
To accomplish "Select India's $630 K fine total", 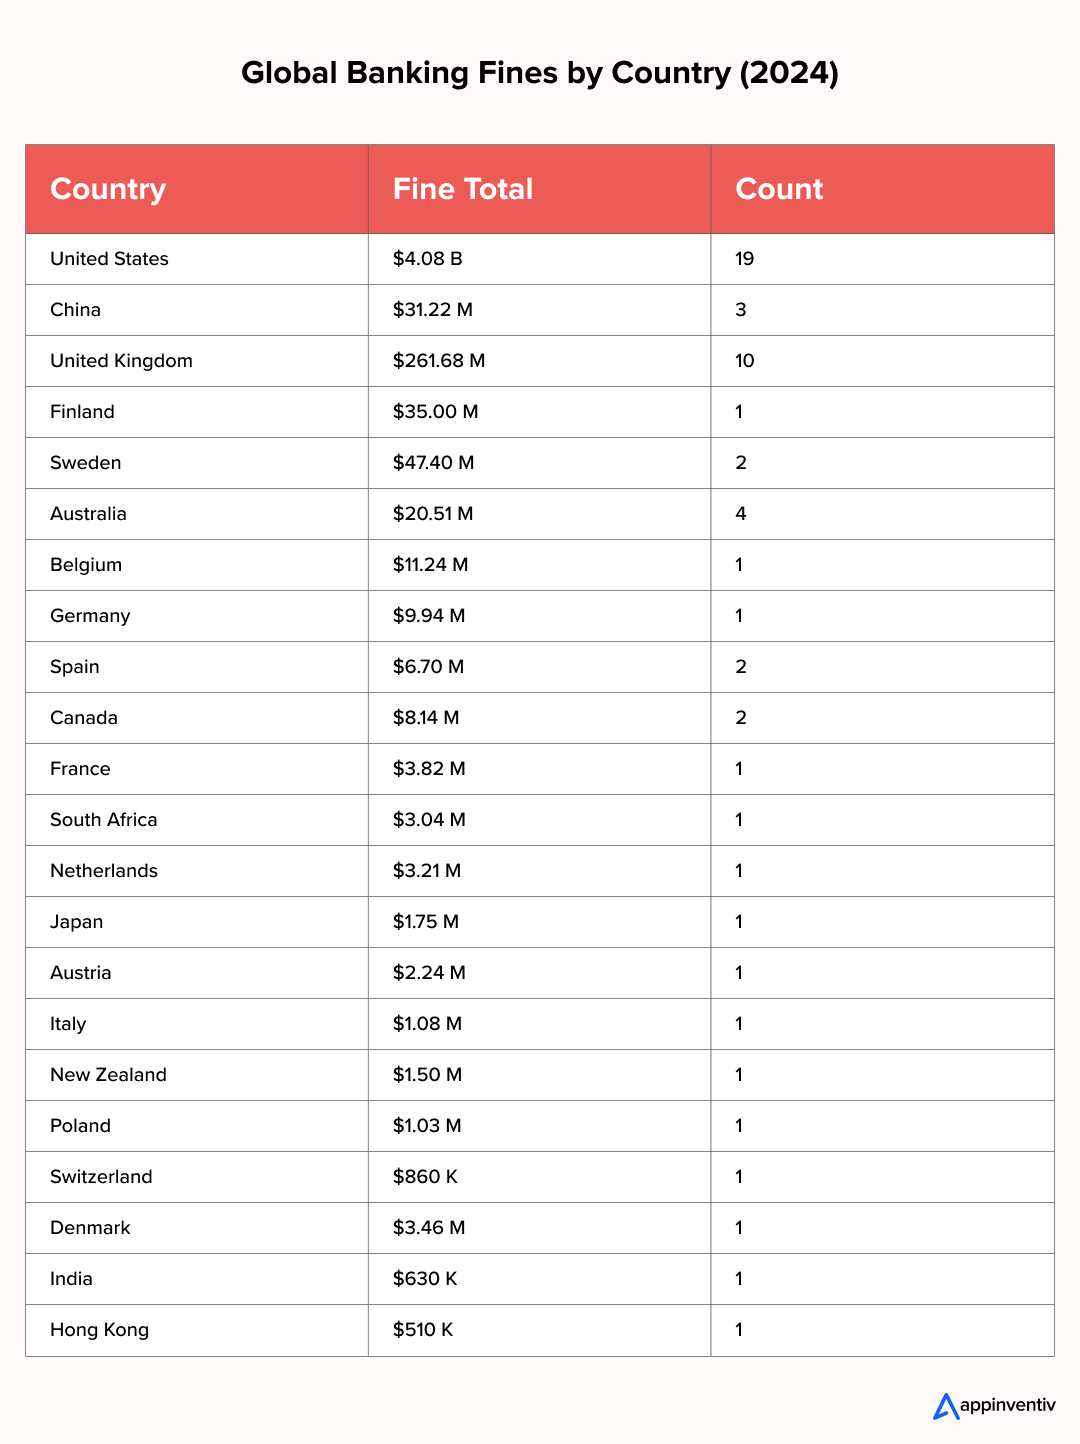I will [425, 1279].
